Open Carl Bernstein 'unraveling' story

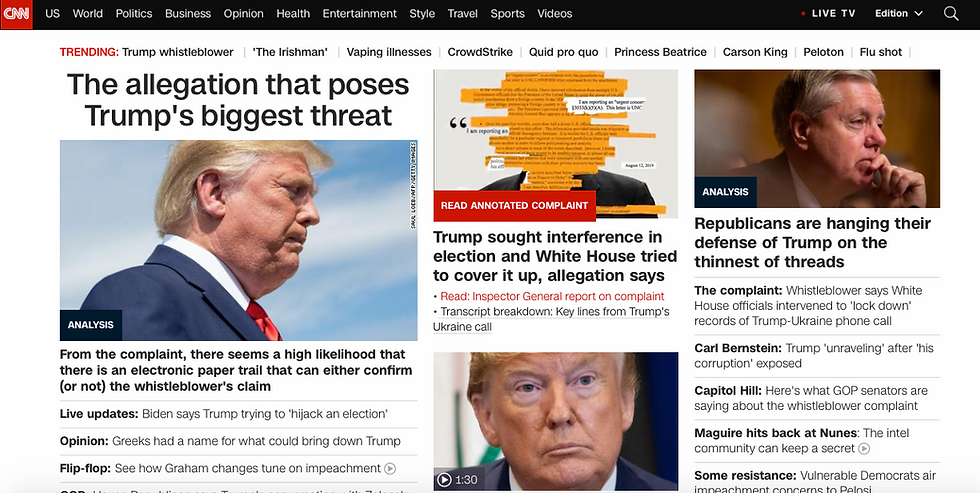pos(814,356)
